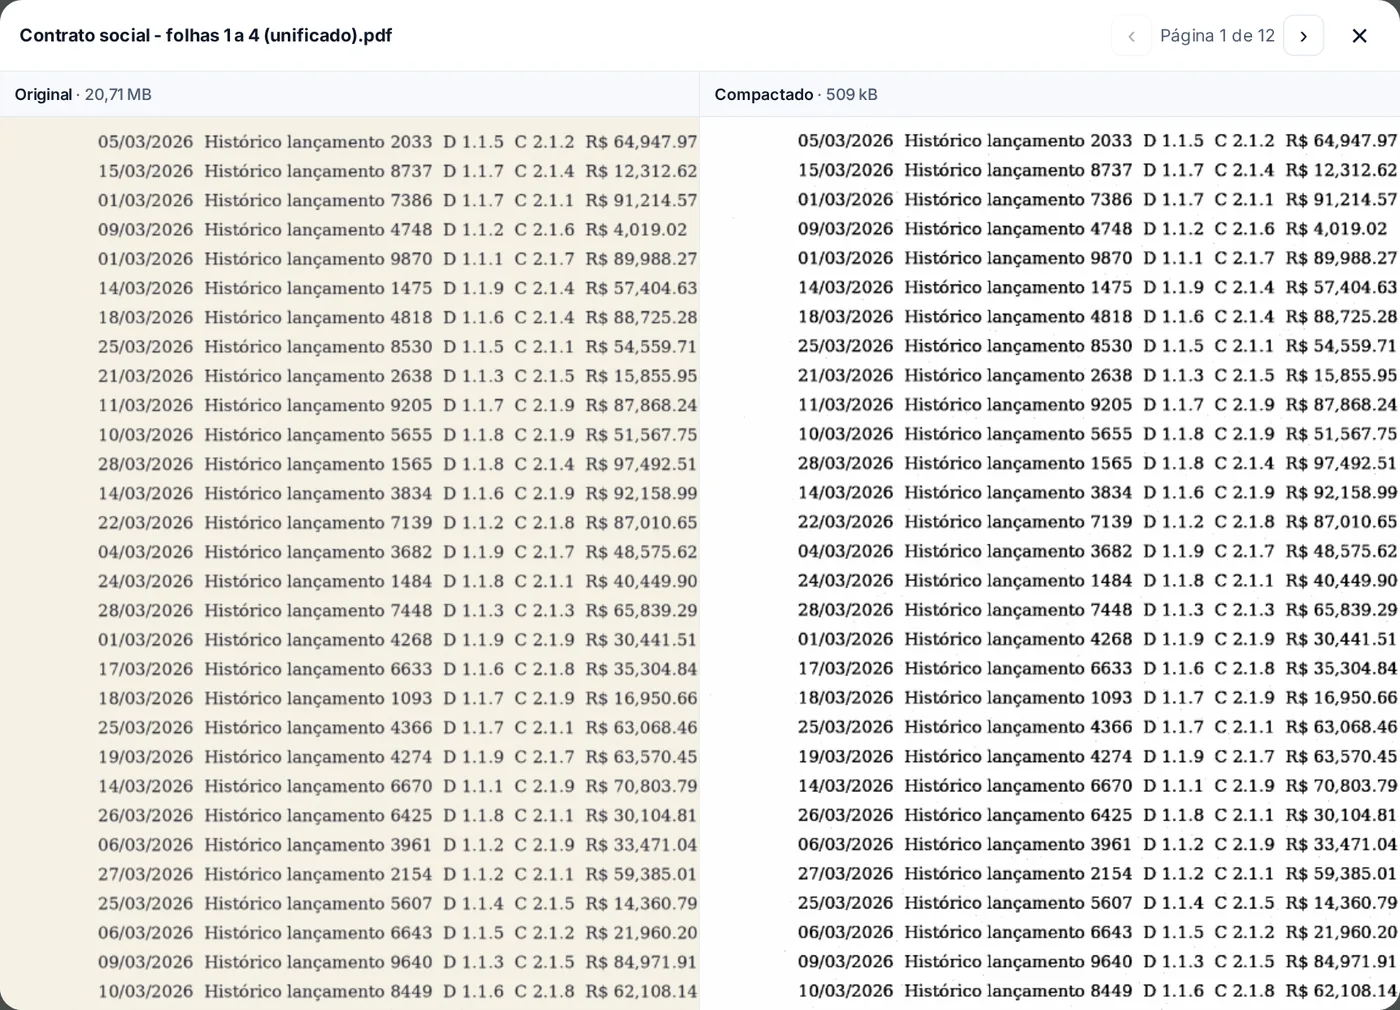This screenshot has height=1010, width=1400.
Task: Select 'lançamento 8737' row in Compactado pane
Action: click(1098, 170)
